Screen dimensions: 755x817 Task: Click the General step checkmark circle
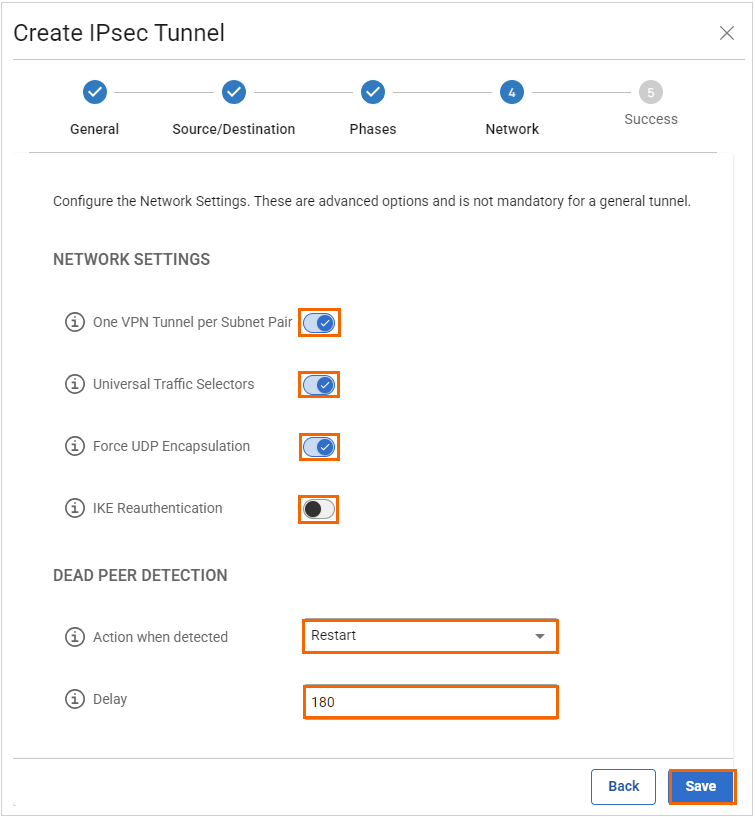point(95,92)
